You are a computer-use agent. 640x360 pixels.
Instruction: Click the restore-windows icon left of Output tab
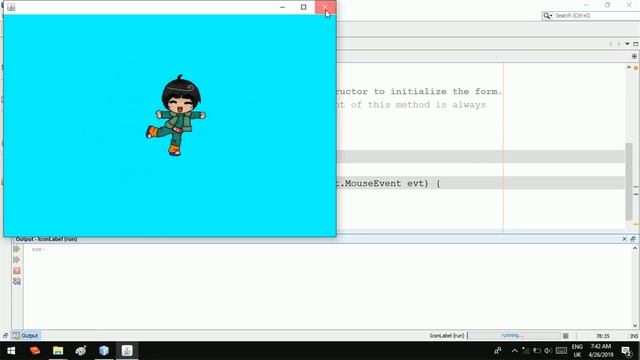click(5, 336)
